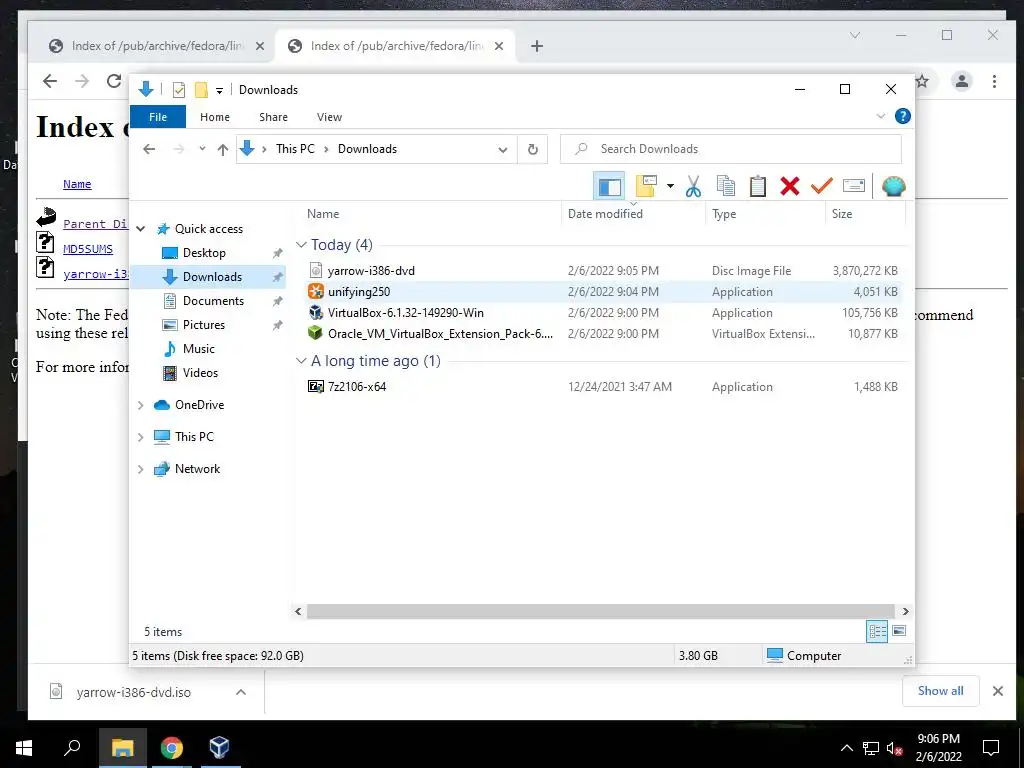Select the VirtualBox-6.1.32-149290-Win installer
1024x768 pixels.
603,313
